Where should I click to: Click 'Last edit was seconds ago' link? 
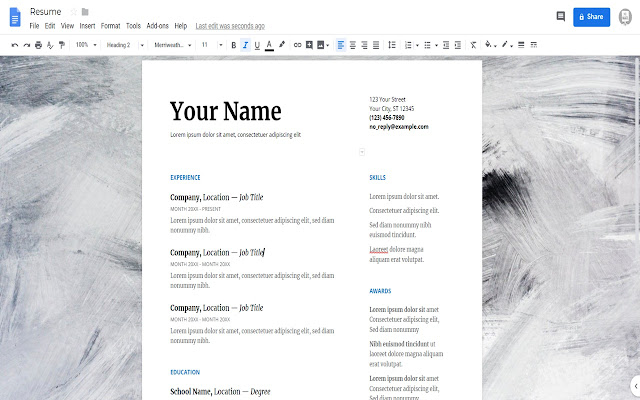(x=230, y=26)
